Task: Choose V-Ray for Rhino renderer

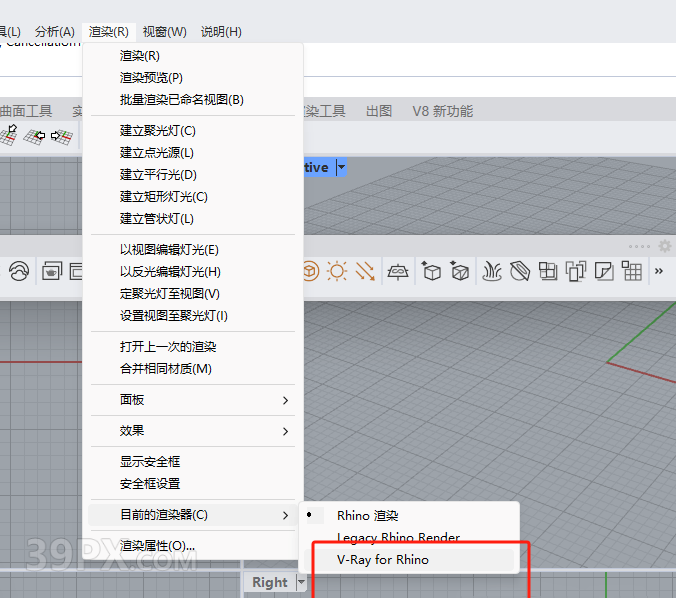Action: [x=382, y=559]
